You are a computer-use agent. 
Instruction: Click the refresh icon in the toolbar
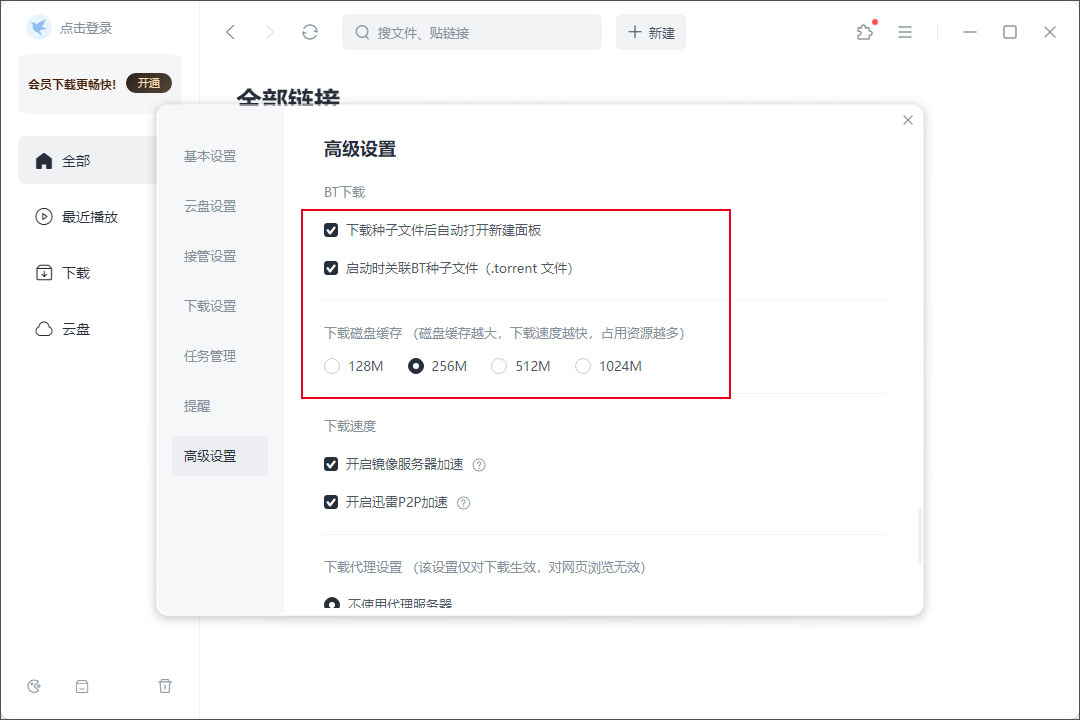click(x=310, y=31)
